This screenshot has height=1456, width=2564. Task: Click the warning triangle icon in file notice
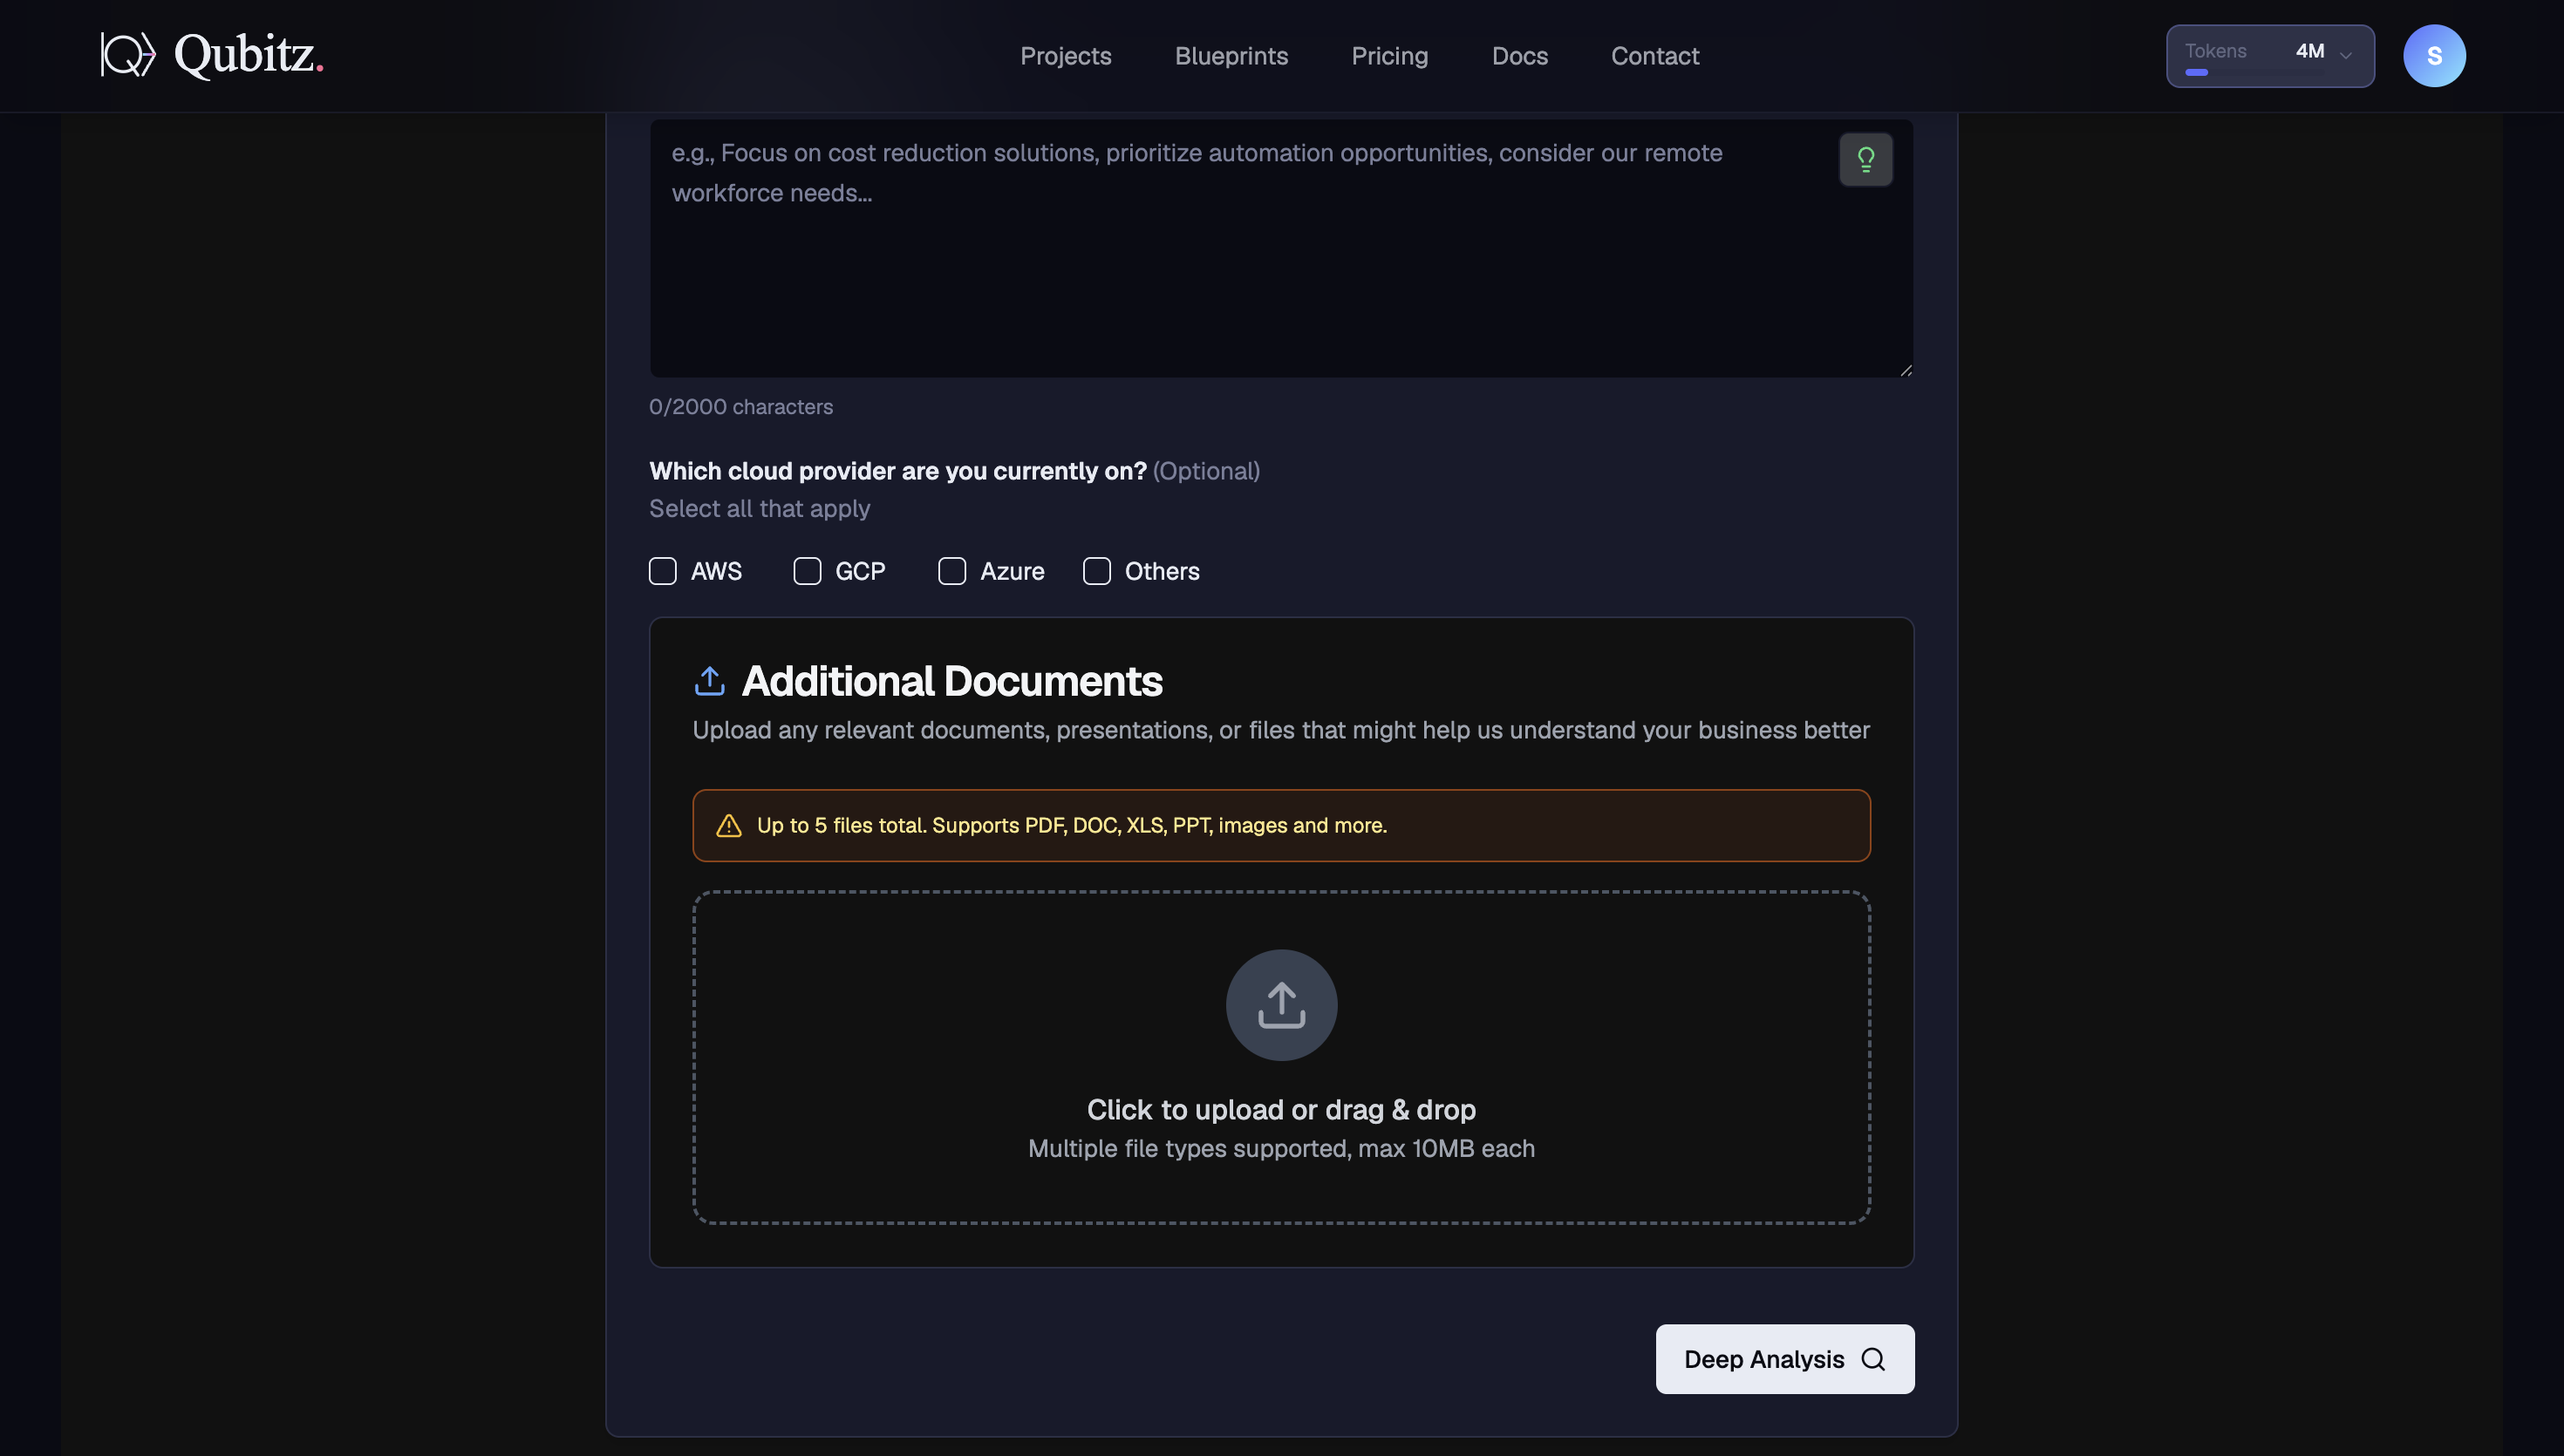[729, 826]
